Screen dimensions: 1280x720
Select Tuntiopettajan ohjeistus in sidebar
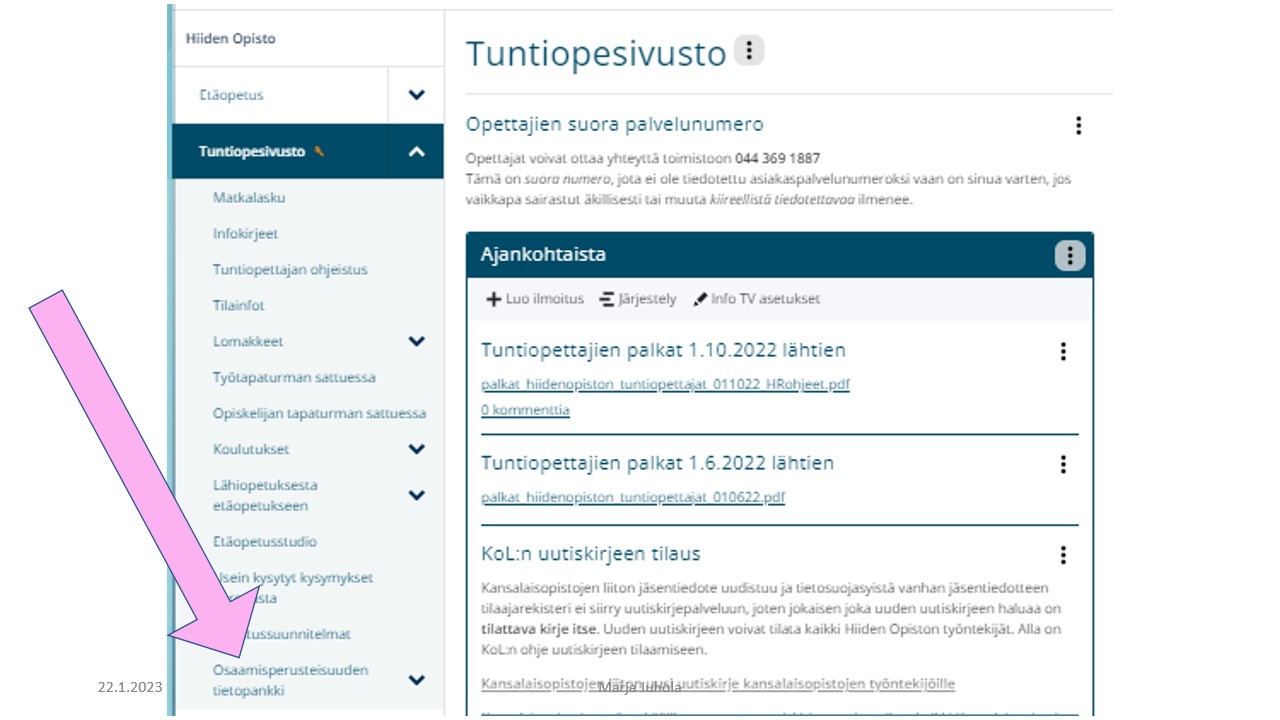[290, 270]
